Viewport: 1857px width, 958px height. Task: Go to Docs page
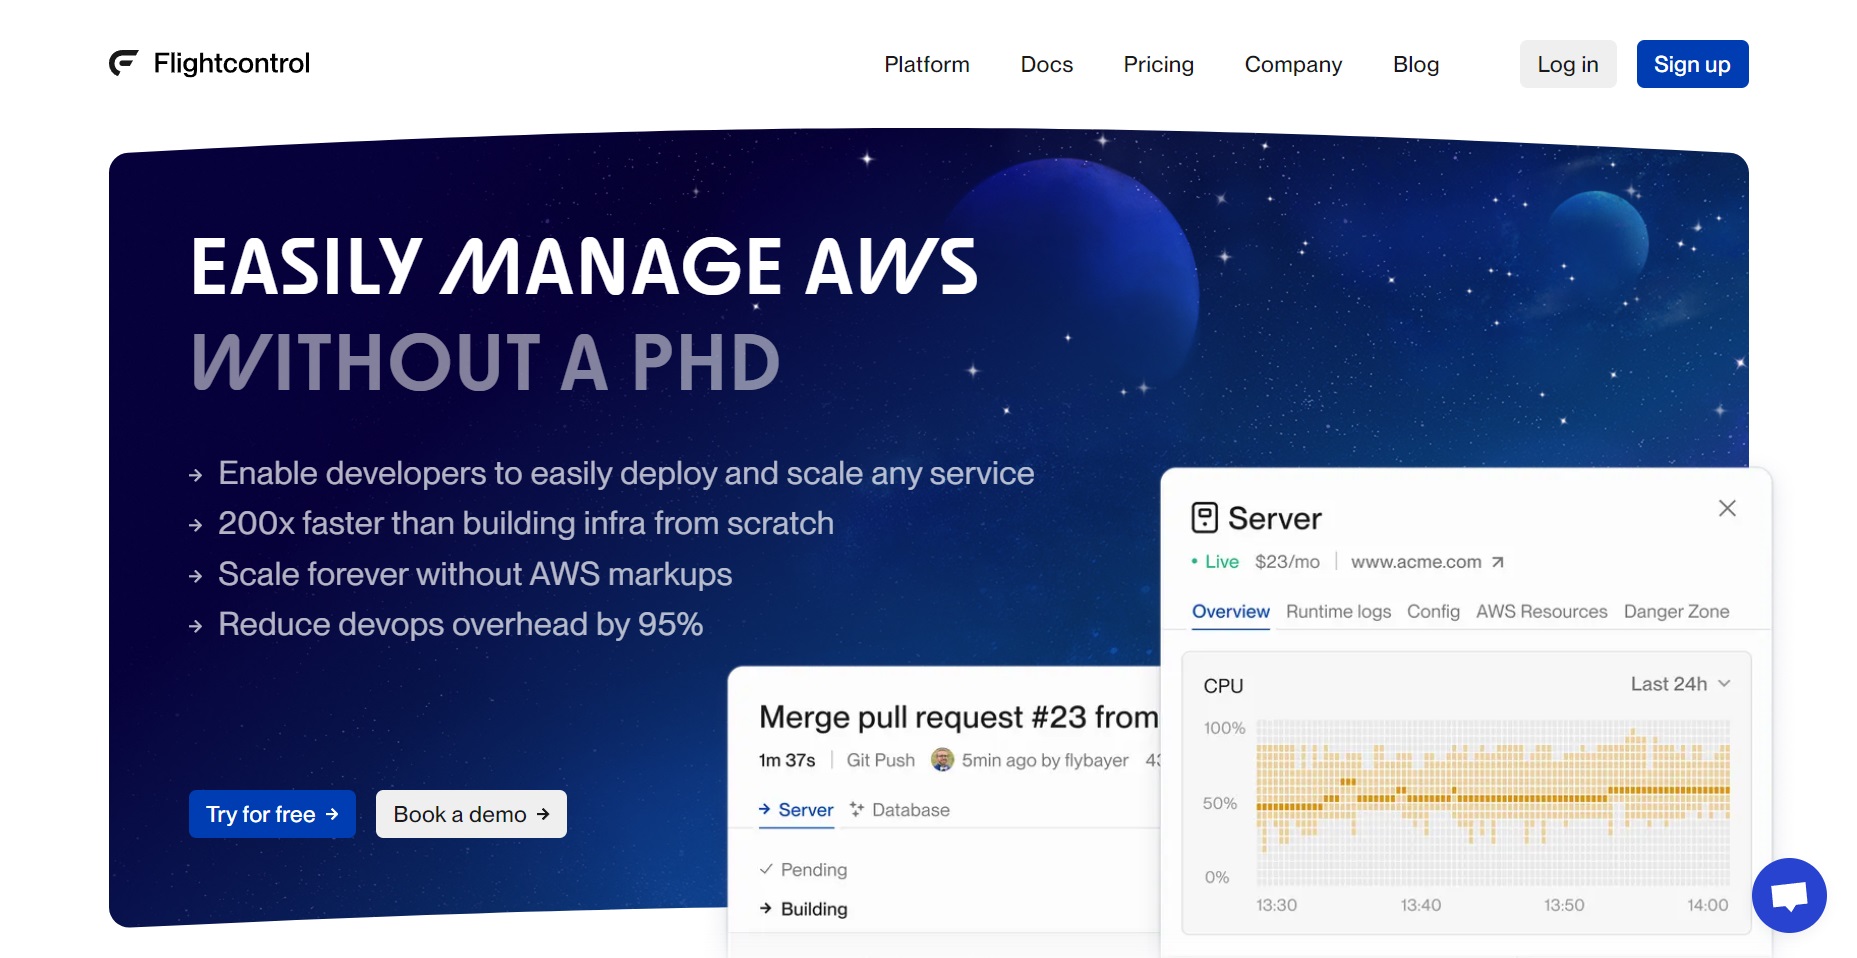tap(1047, 64)
